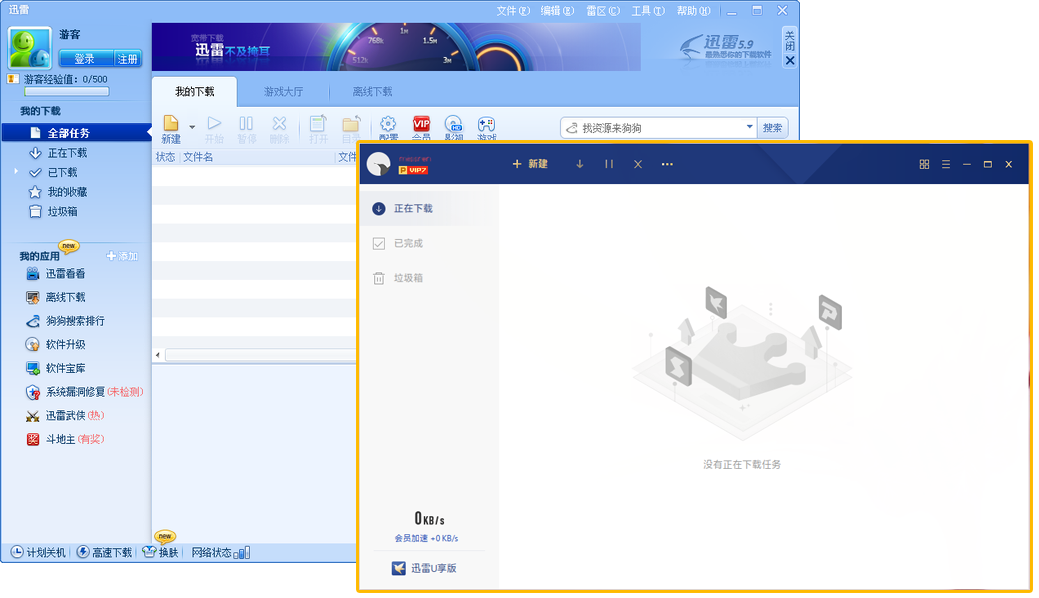
Task: Click the 新建 new-task icon in old Xunlei toolbar
Action: [x=171, y=124]
